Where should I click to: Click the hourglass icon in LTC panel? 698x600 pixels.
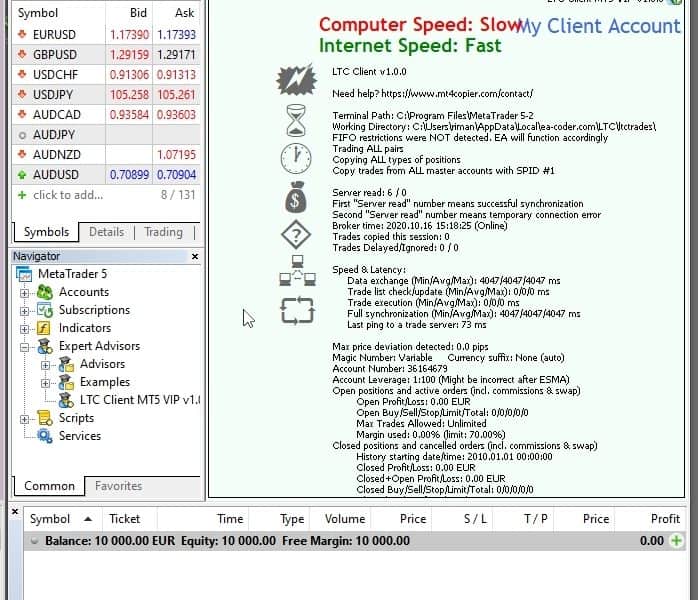tap(296, 120)
